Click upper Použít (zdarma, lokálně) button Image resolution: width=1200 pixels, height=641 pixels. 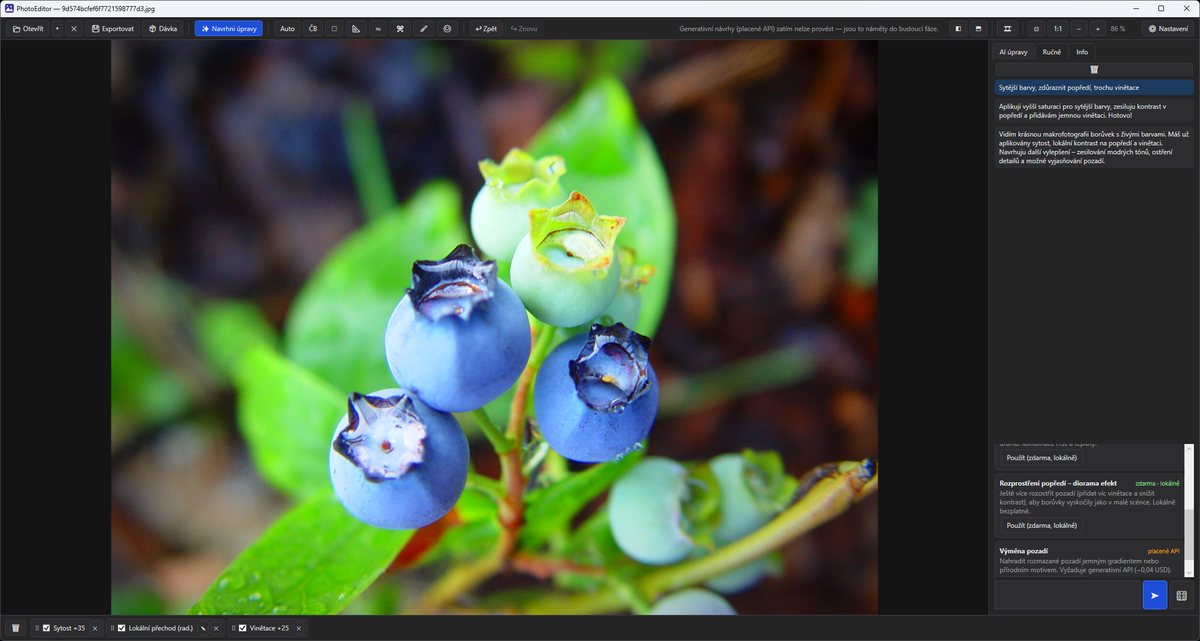1042,458
